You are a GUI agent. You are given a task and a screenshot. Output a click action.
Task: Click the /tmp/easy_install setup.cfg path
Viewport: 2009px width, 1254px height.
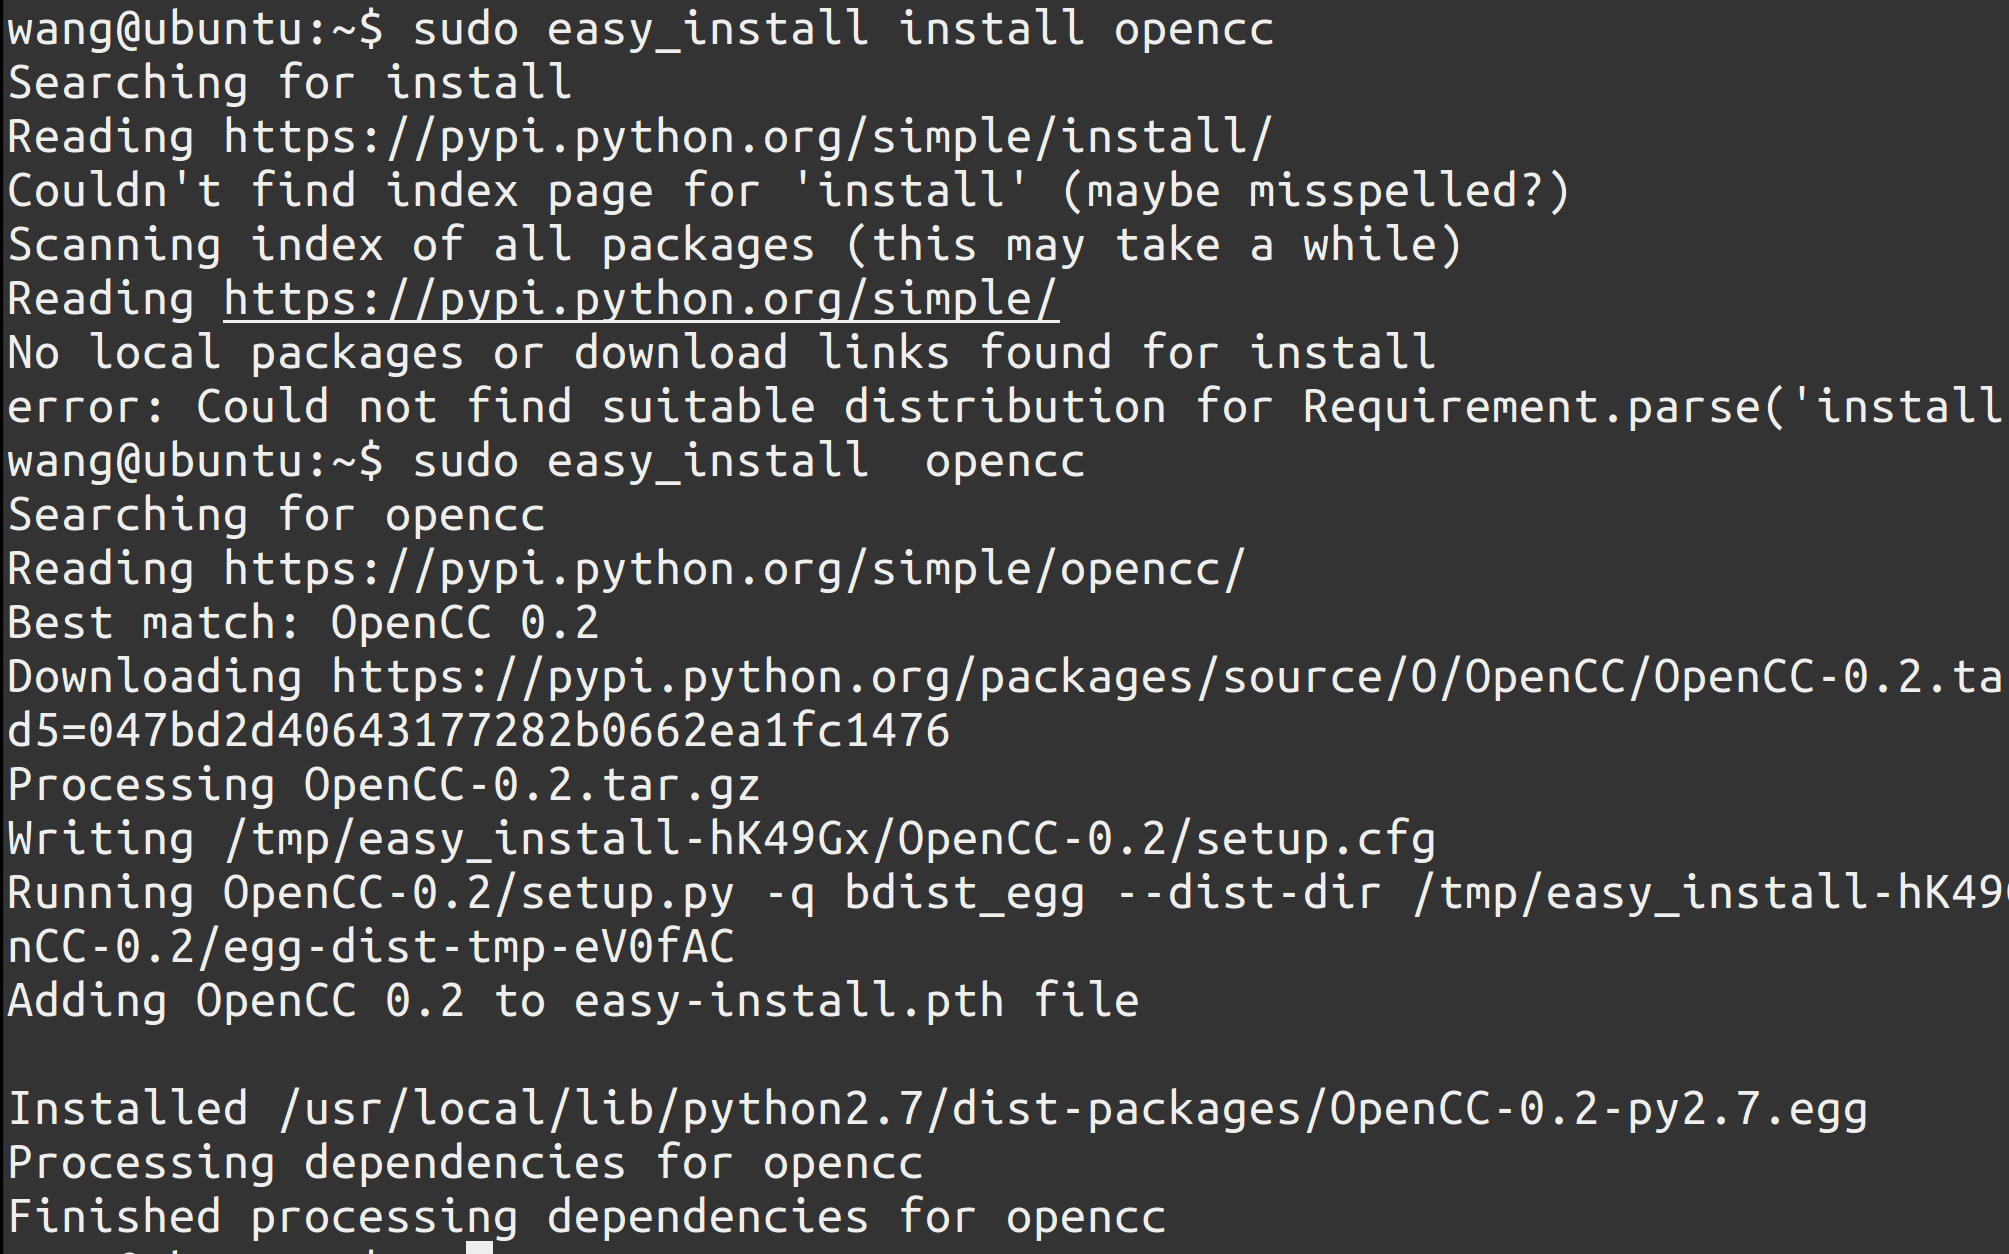pyautogui.click(x=830, y=839)
